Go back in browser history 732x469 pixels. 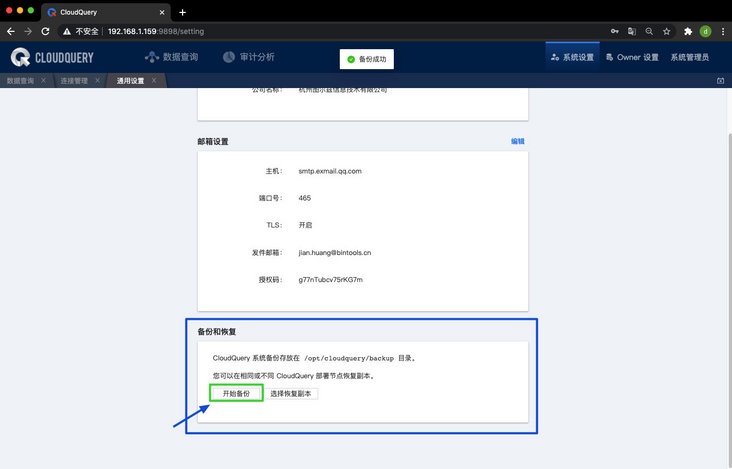click(11, 31)
